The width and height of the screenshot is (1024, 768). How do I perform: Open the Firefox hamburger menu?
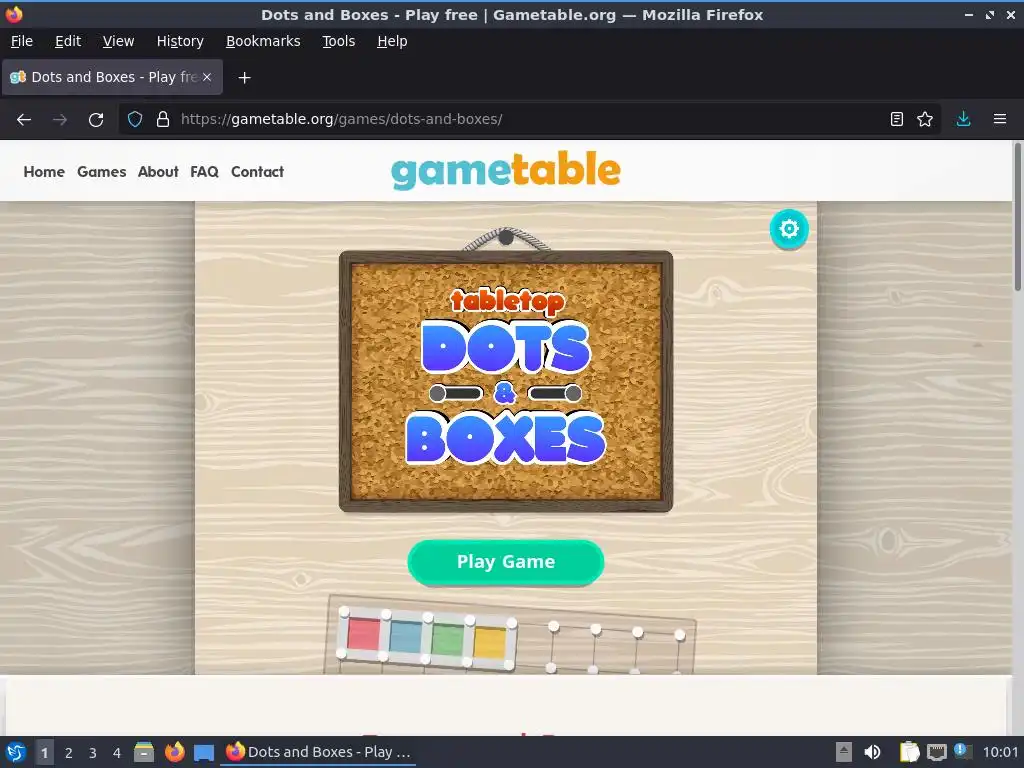coord(999,120)
